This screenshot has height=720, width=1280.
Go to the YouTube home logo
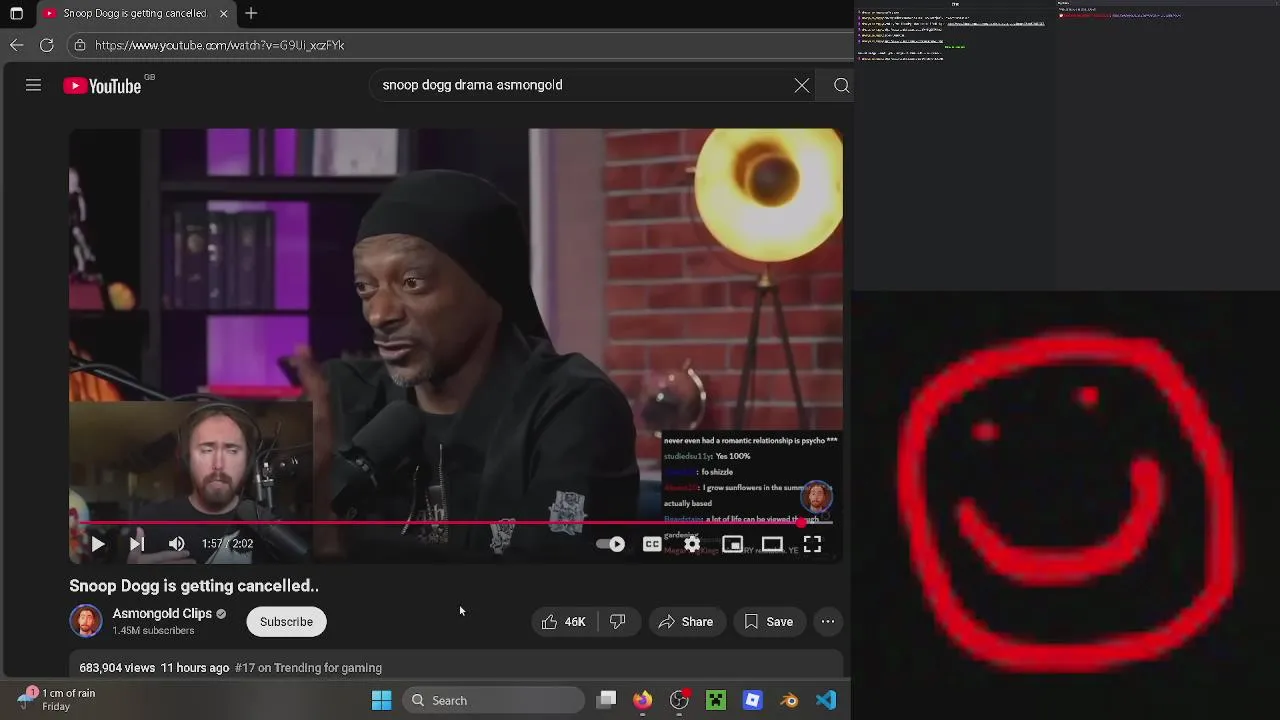pyautogui.click(x=103, y=86)
